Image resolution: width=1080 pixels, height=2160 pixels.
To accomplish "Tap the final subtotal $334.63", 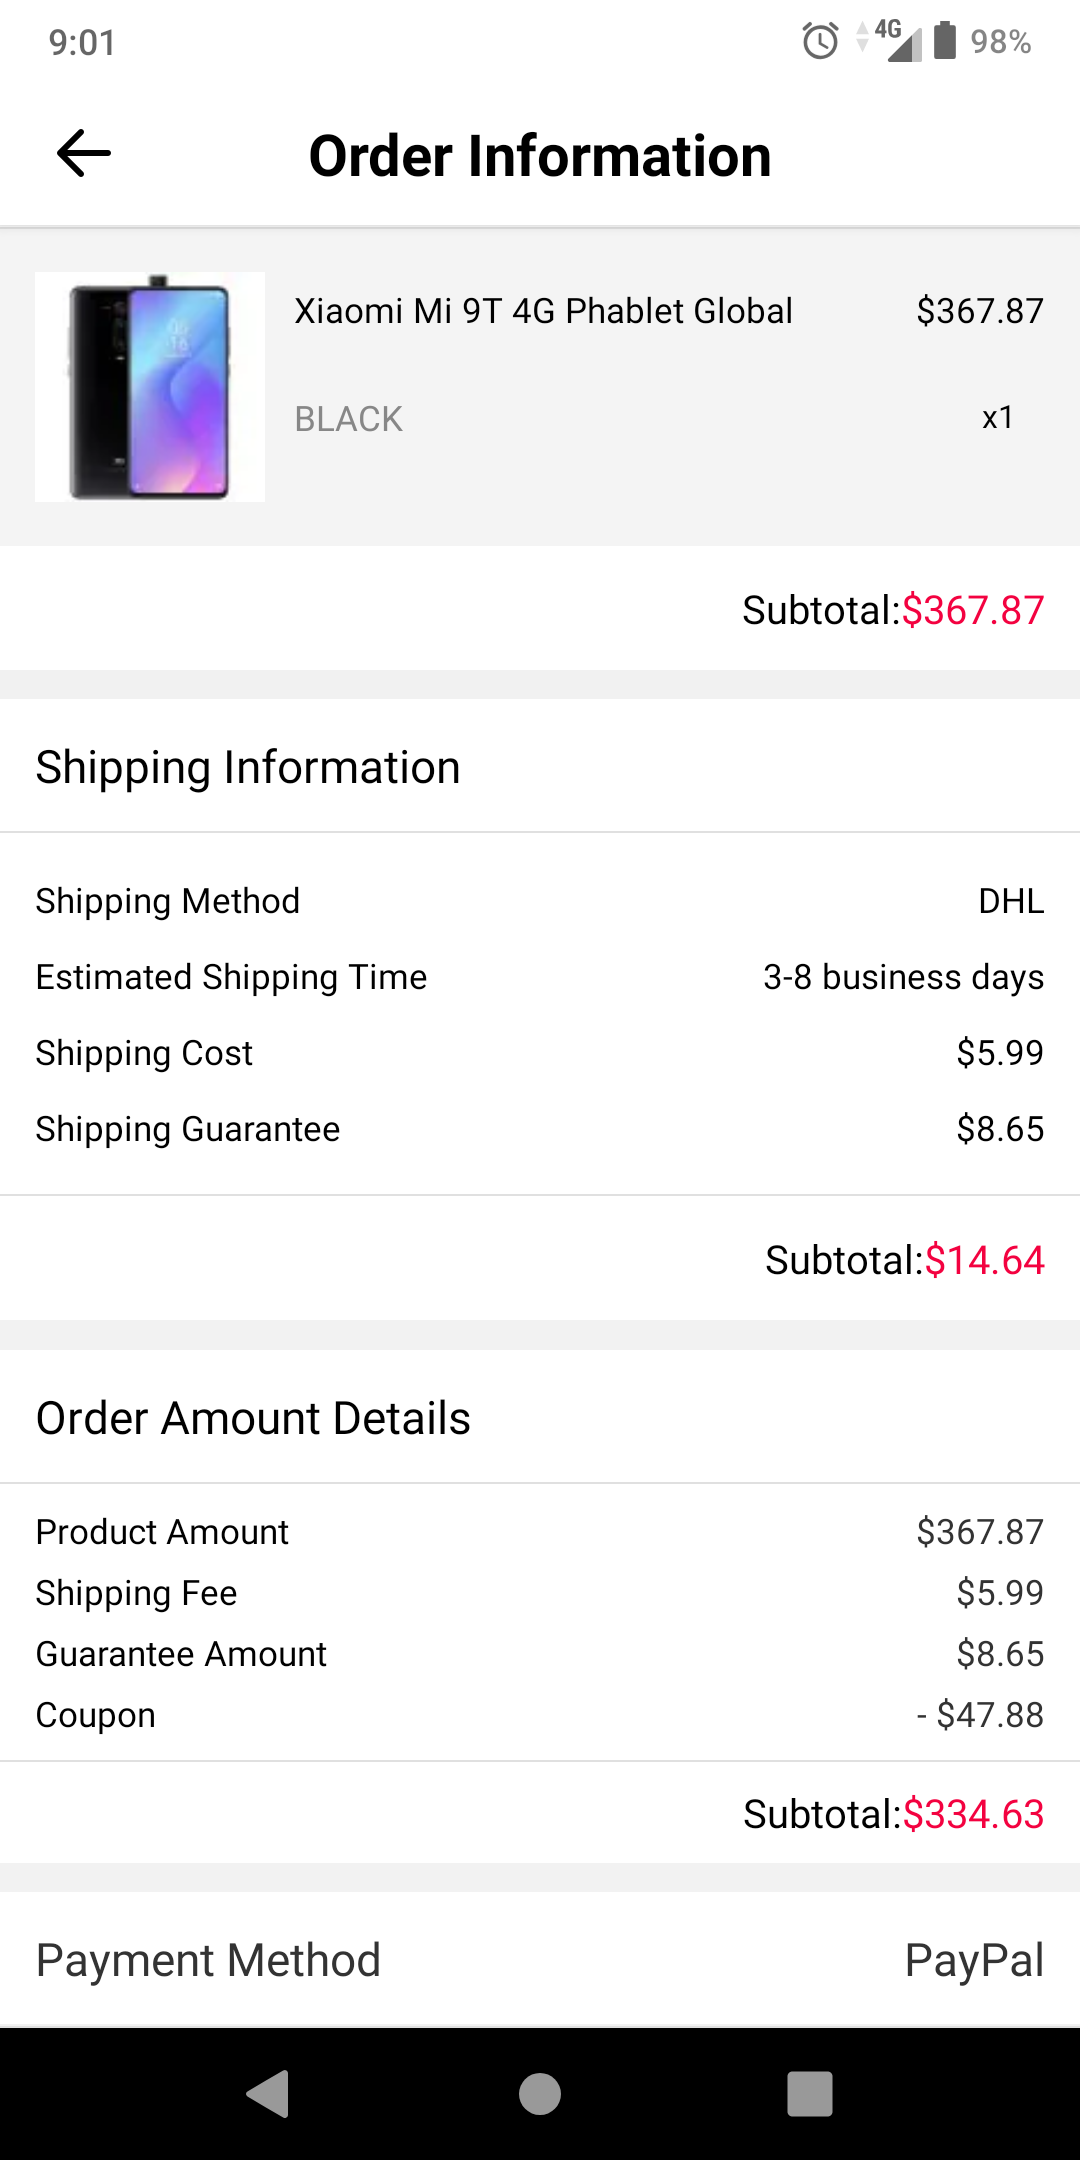I will 972,1814.
